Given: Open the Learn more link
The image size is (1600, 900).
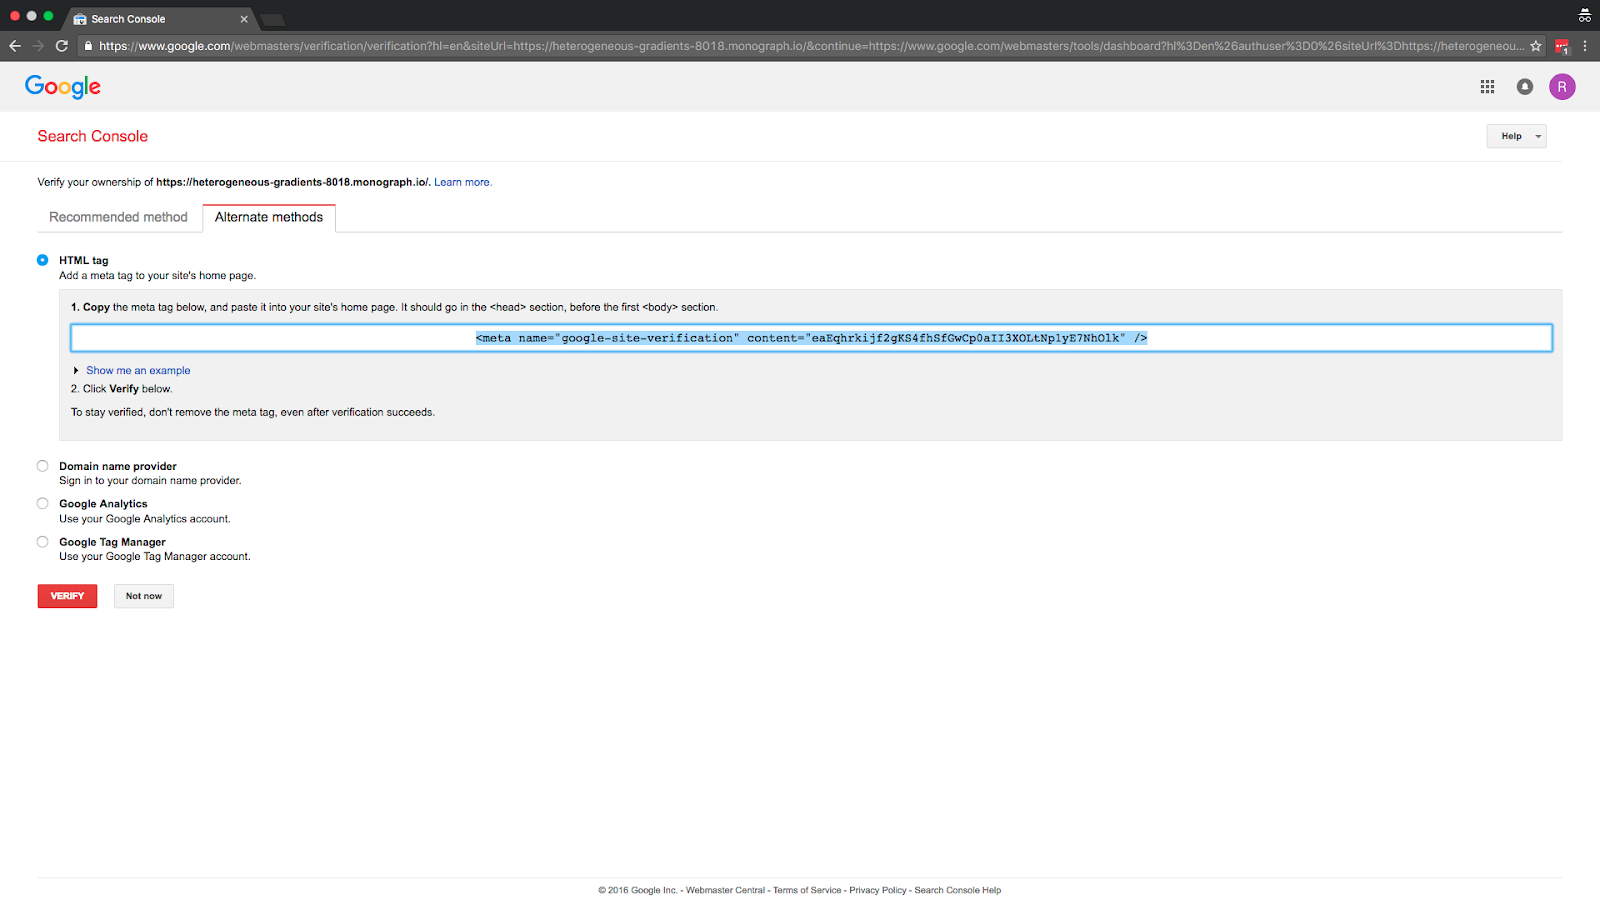Looking at the screenshot, I should click(463, 183).
